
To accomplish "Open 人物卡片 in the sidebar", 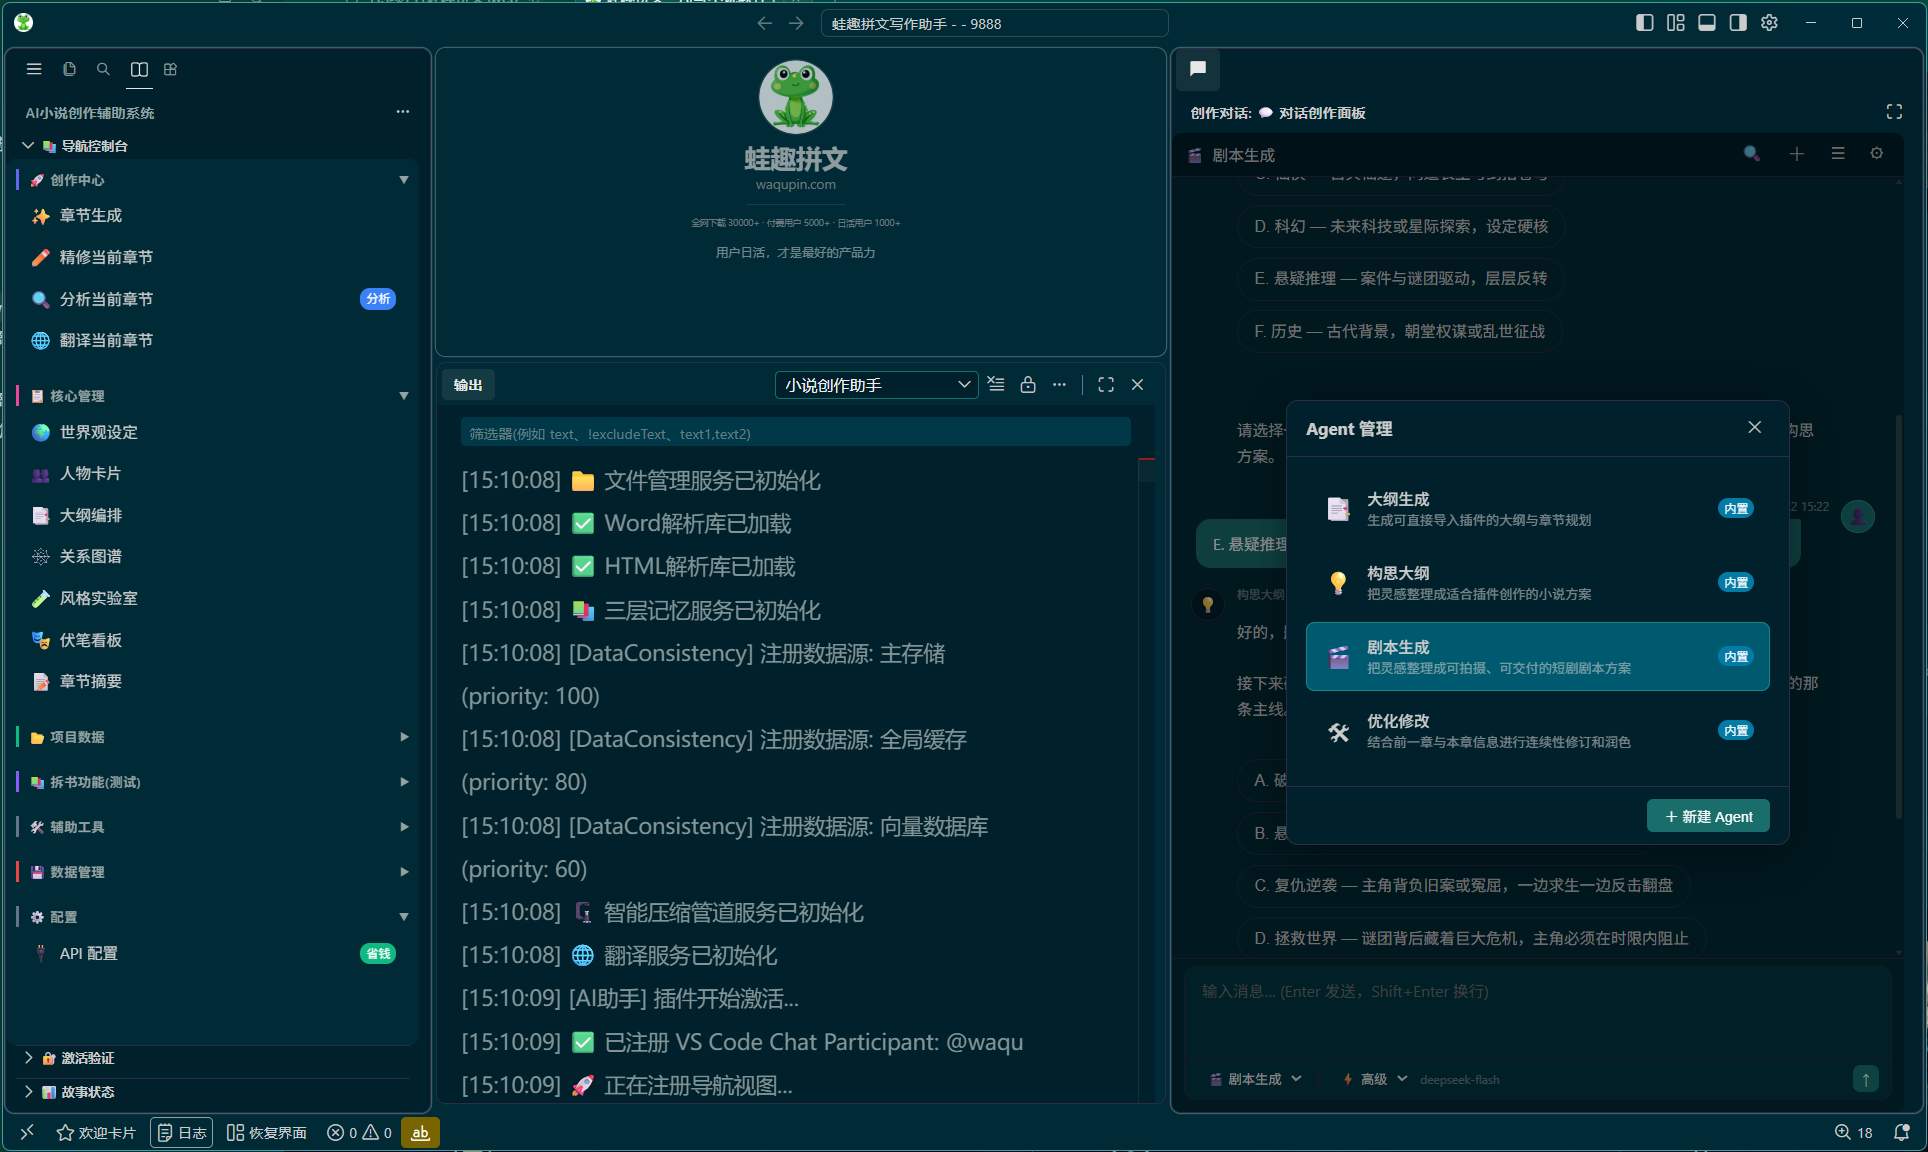I will coord(215,474).
